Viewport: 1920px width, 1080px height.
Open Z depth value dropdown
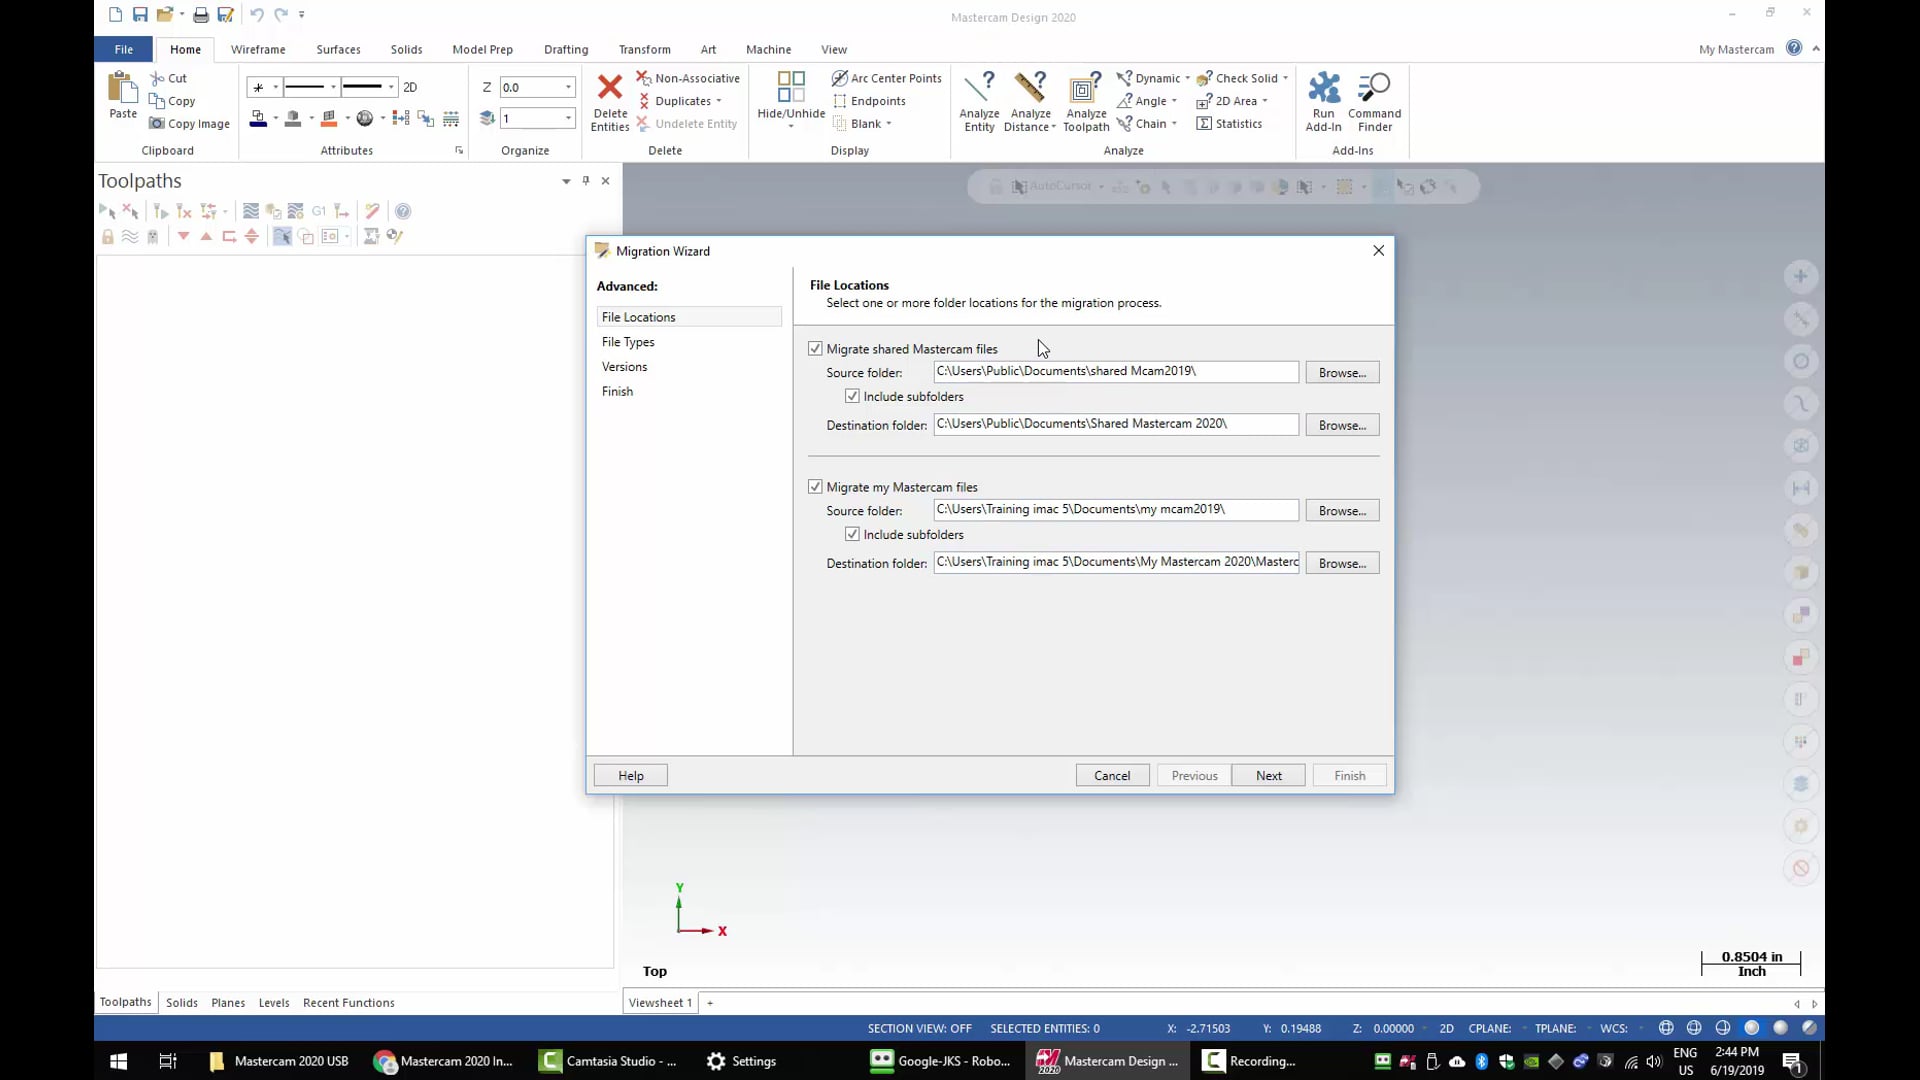coord(568,87)
